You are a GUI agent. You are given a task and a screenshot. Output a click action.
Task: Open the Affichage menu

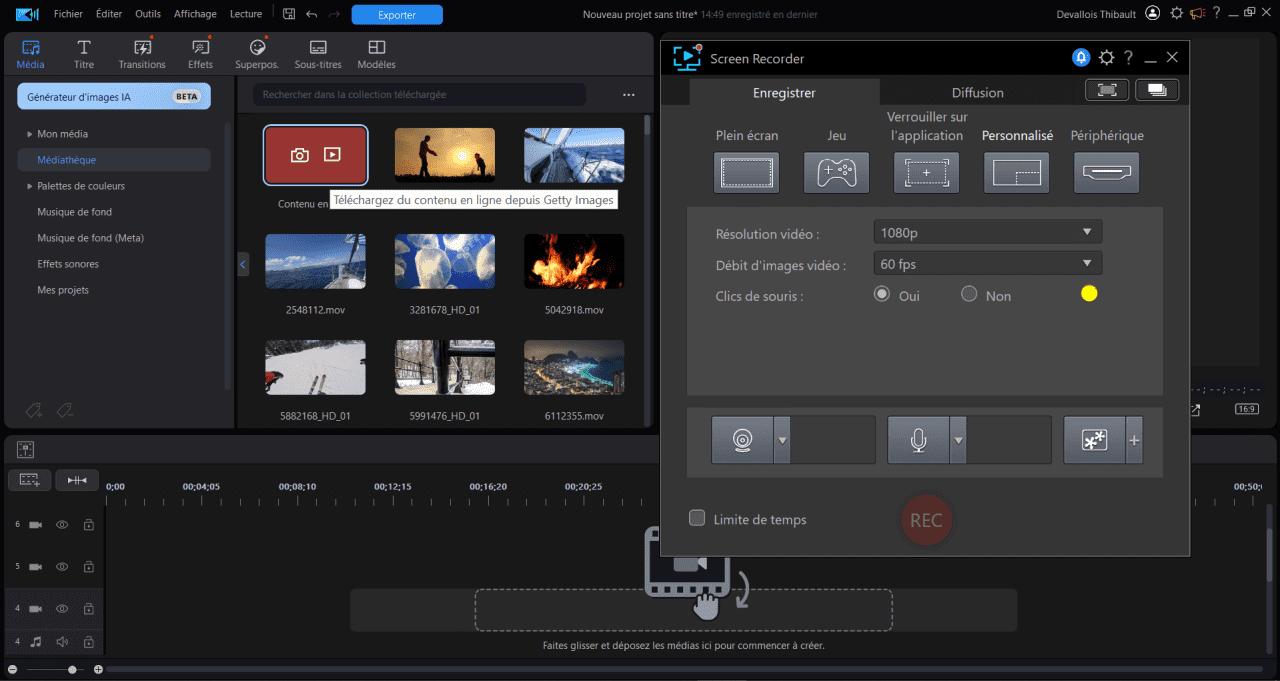pos(195,14)
